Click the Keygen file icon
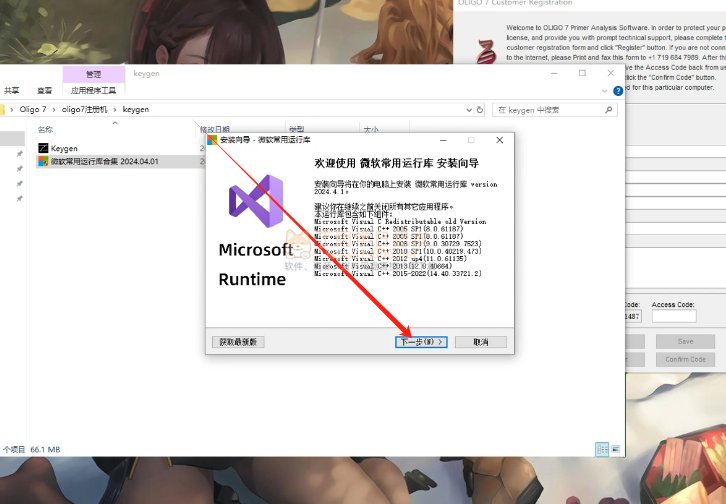 [43, 148]
